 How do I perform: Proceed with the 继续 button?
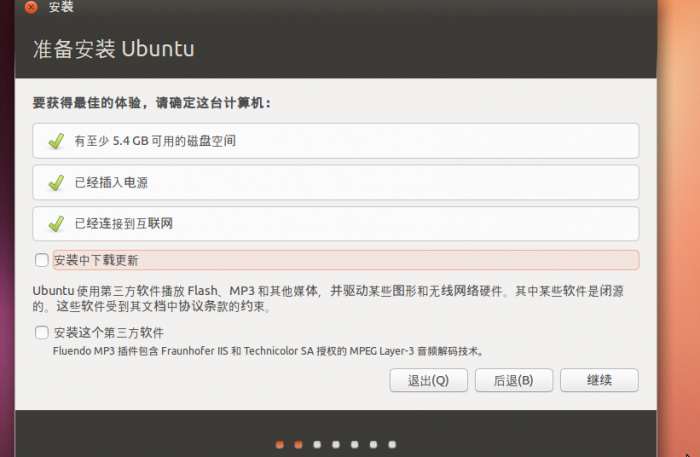(599, 380)
